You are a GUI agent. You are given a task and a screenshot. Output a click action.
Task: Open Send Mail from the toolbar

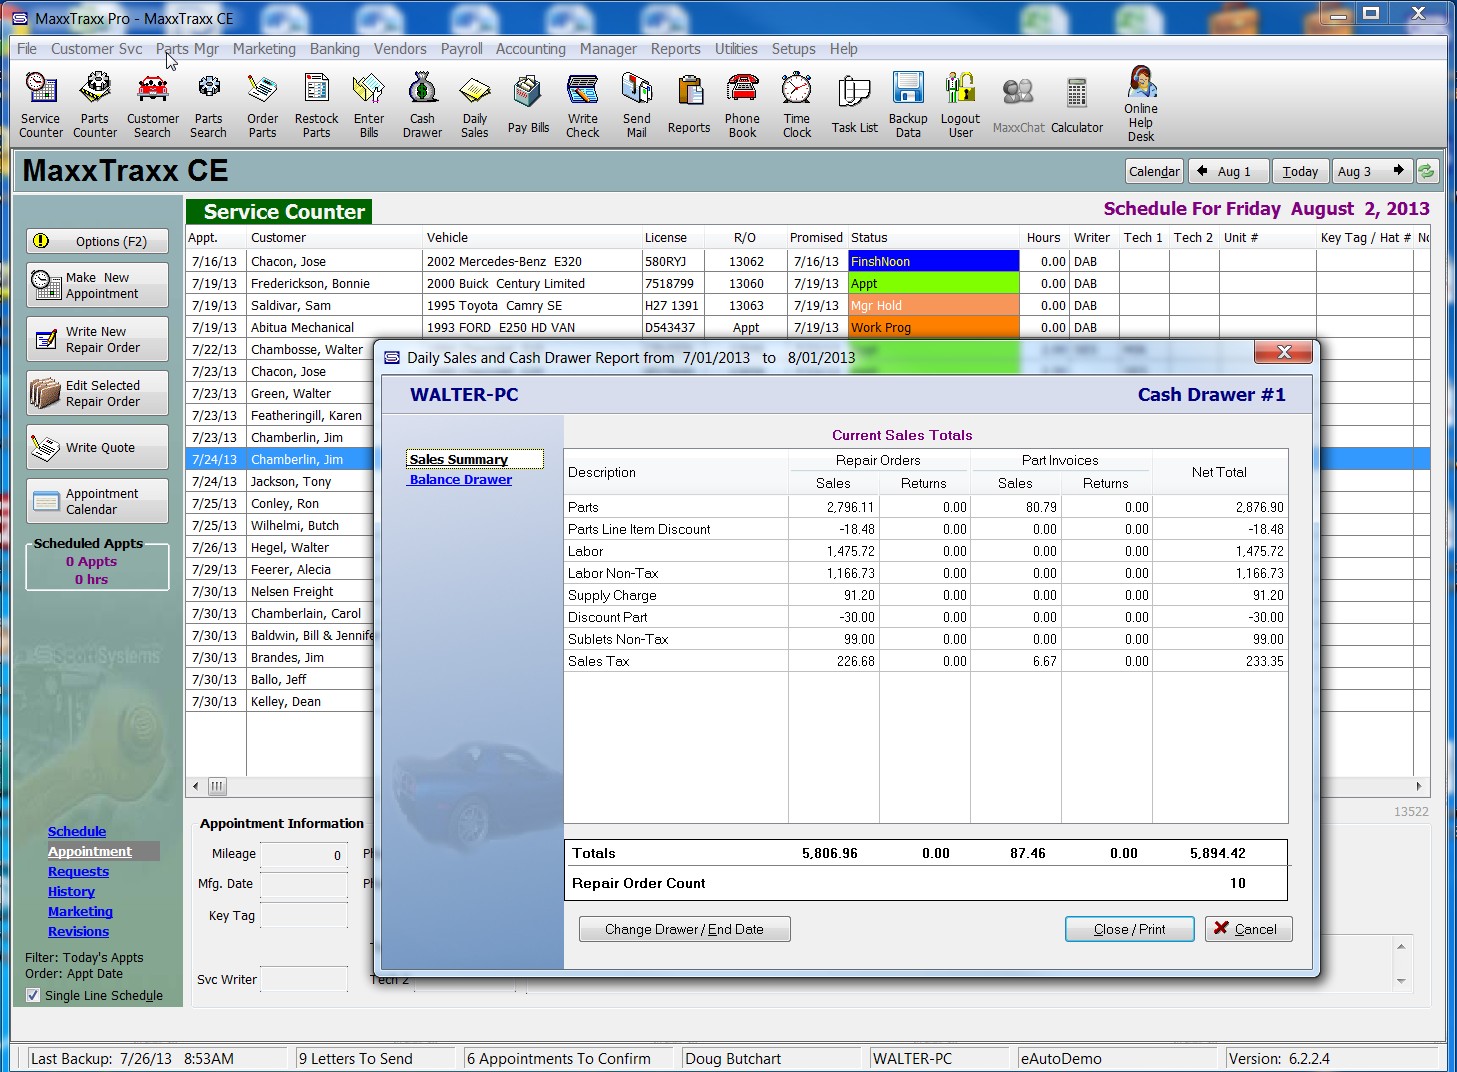coord(637,104)
